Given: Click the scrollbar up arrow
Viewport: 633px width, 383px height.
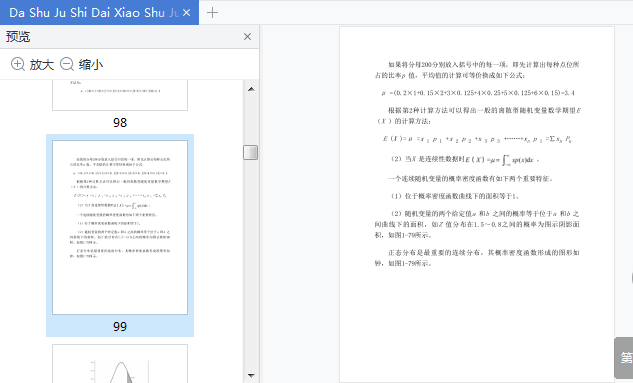Looking at the screenshot, I should (251, 89).
